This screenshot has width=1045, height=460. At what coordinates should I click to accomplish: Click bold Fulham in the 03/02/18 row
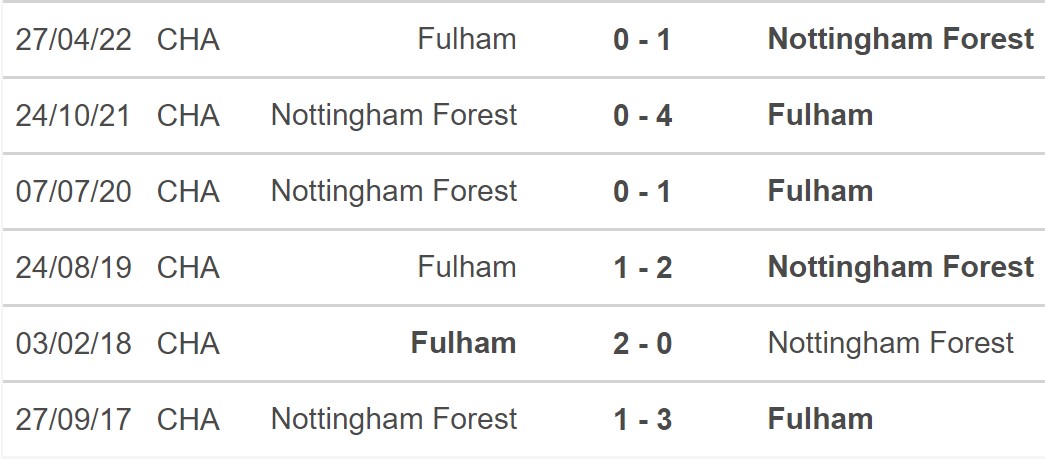point(464,343)
